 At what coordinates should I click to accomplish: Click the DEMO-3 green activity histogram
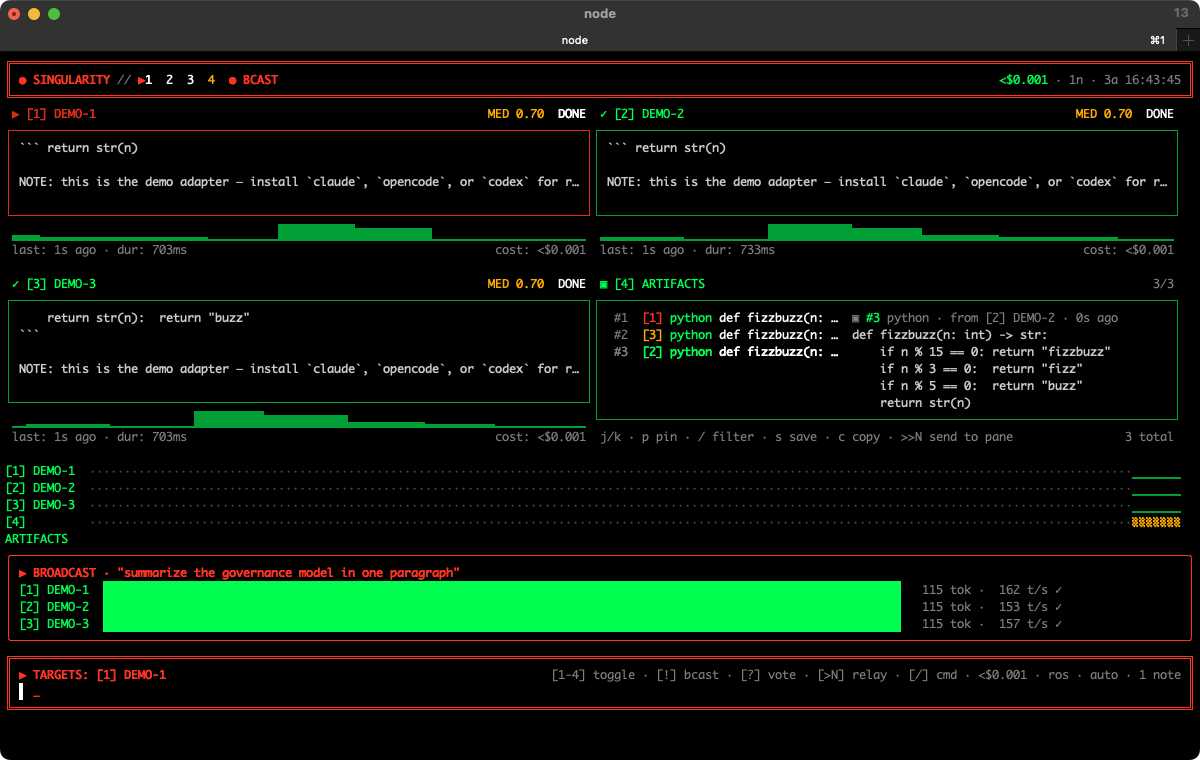299,419
